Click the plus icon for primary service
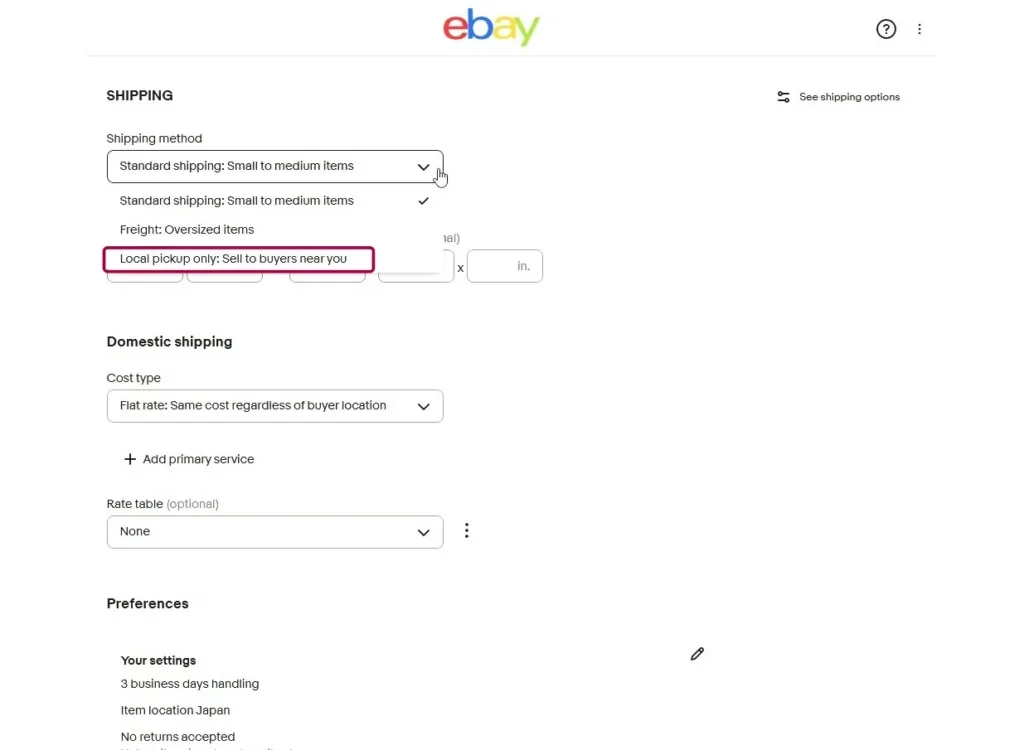 point(129,459)
